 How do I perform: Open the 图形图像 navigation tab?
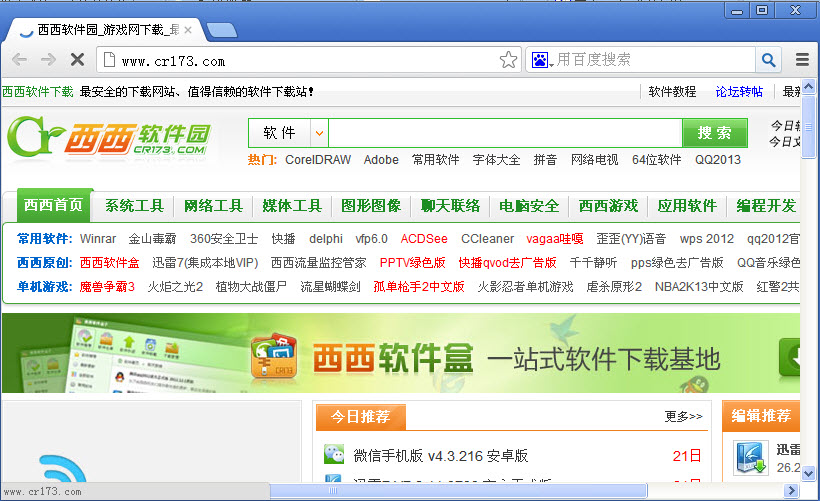tap(371, 206)
